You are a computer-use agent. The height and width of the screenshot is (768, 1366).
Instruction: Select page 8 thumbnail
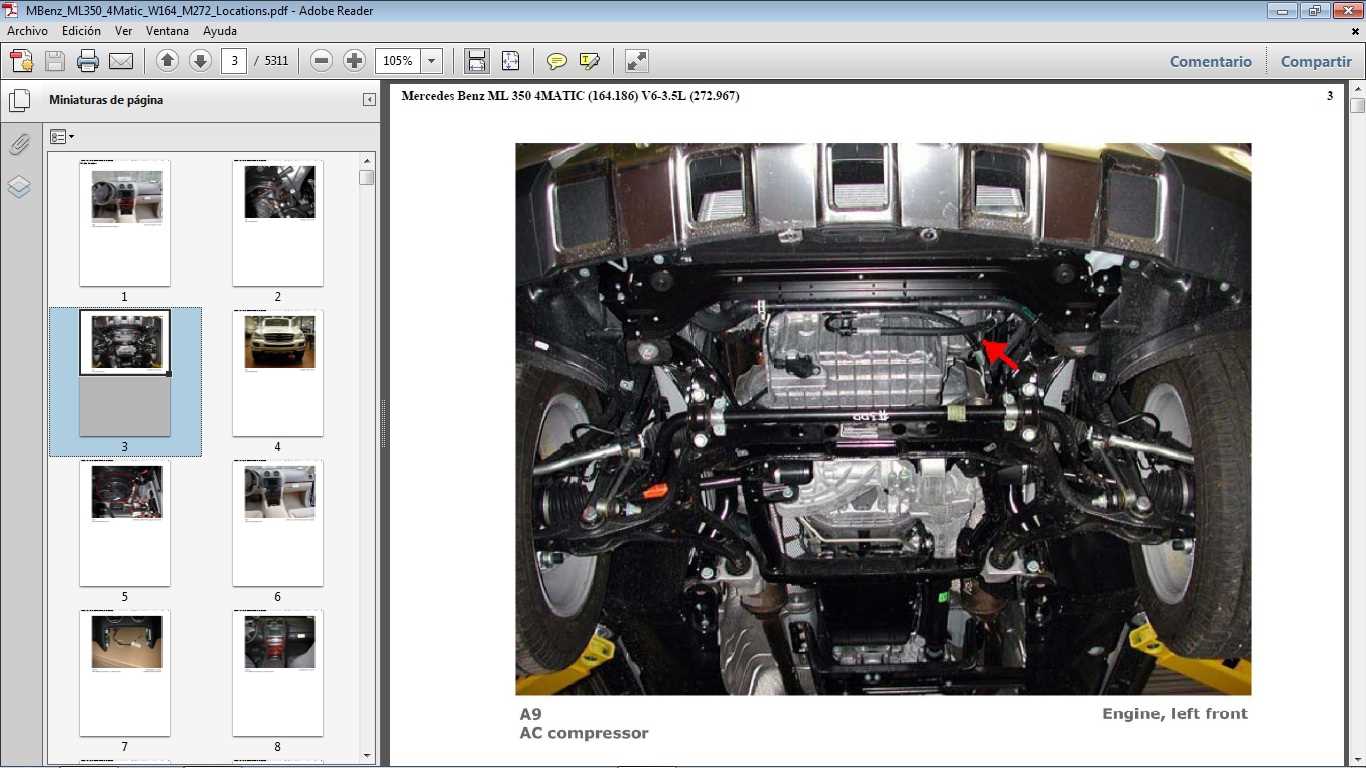[x=278, y=673]
